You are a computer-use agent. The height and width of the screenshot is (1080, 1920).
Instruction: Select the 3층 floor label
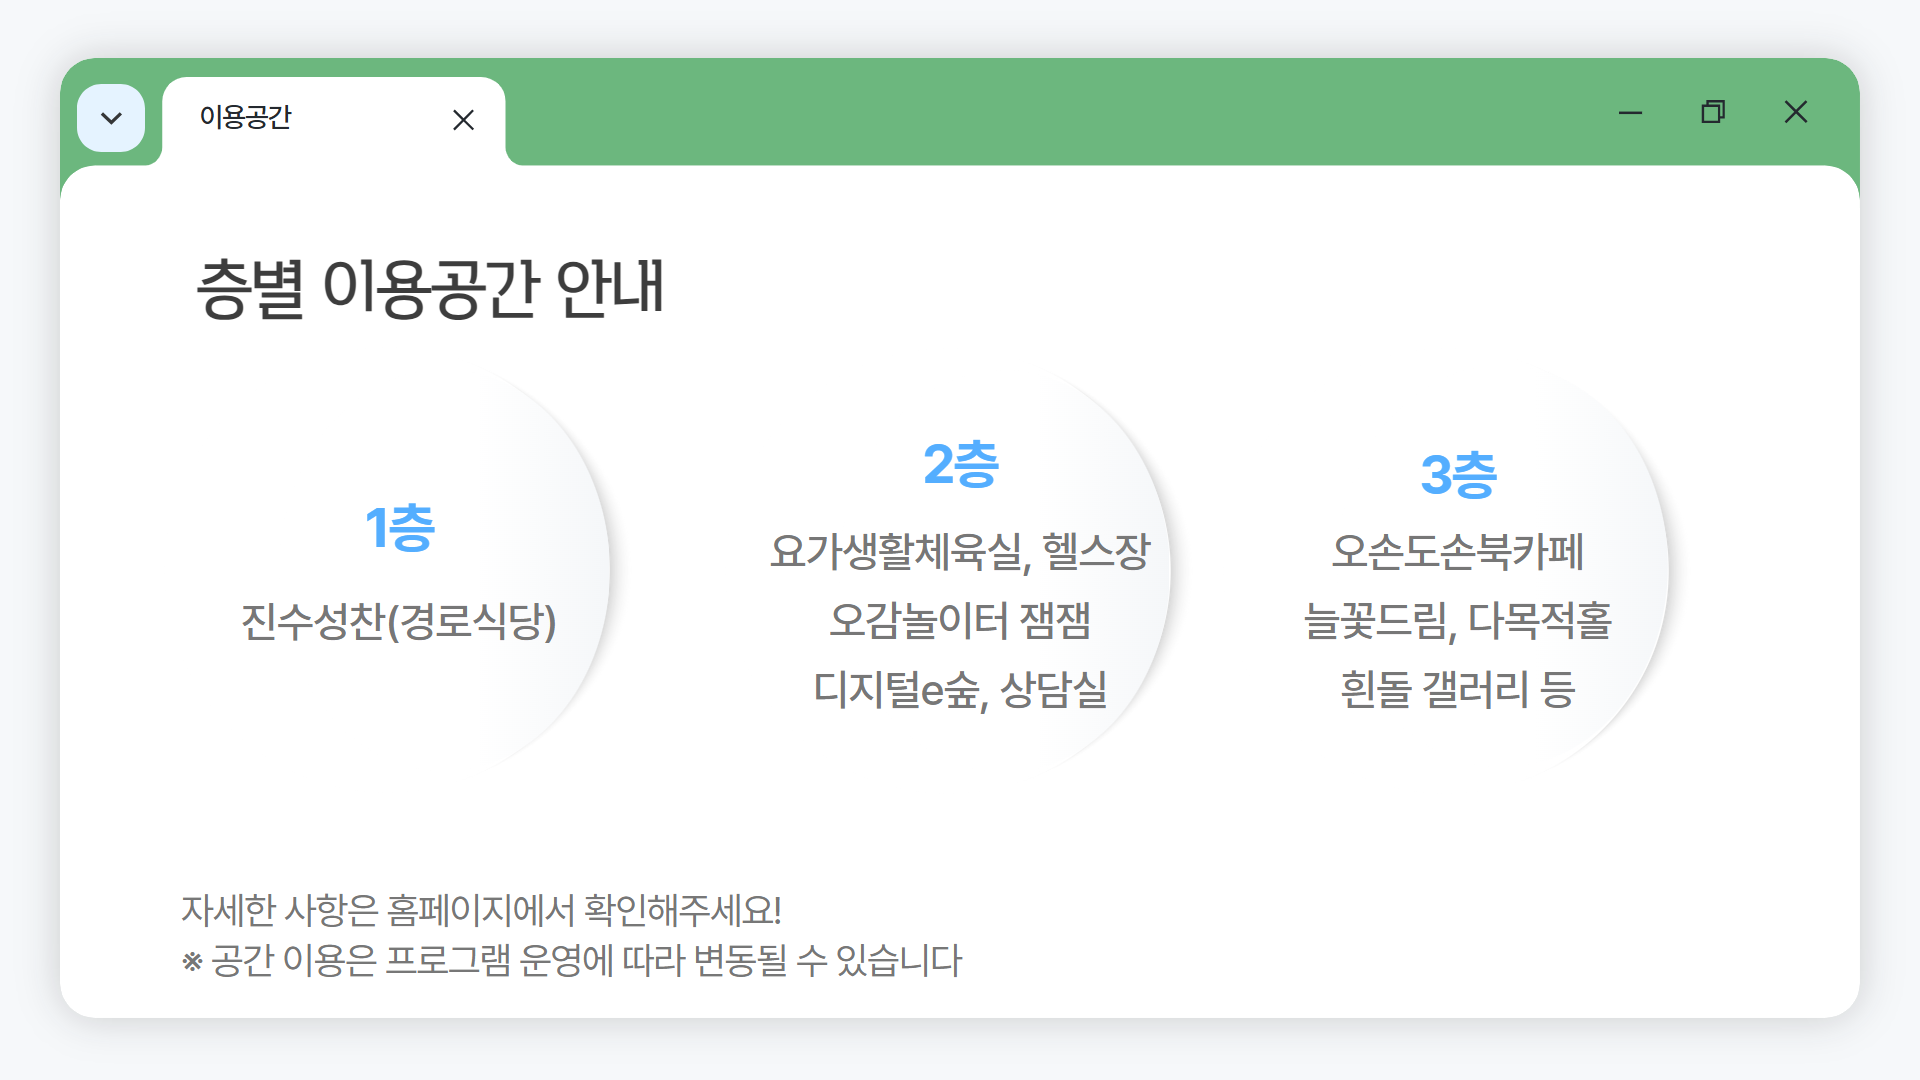[x=1458, y=474]
